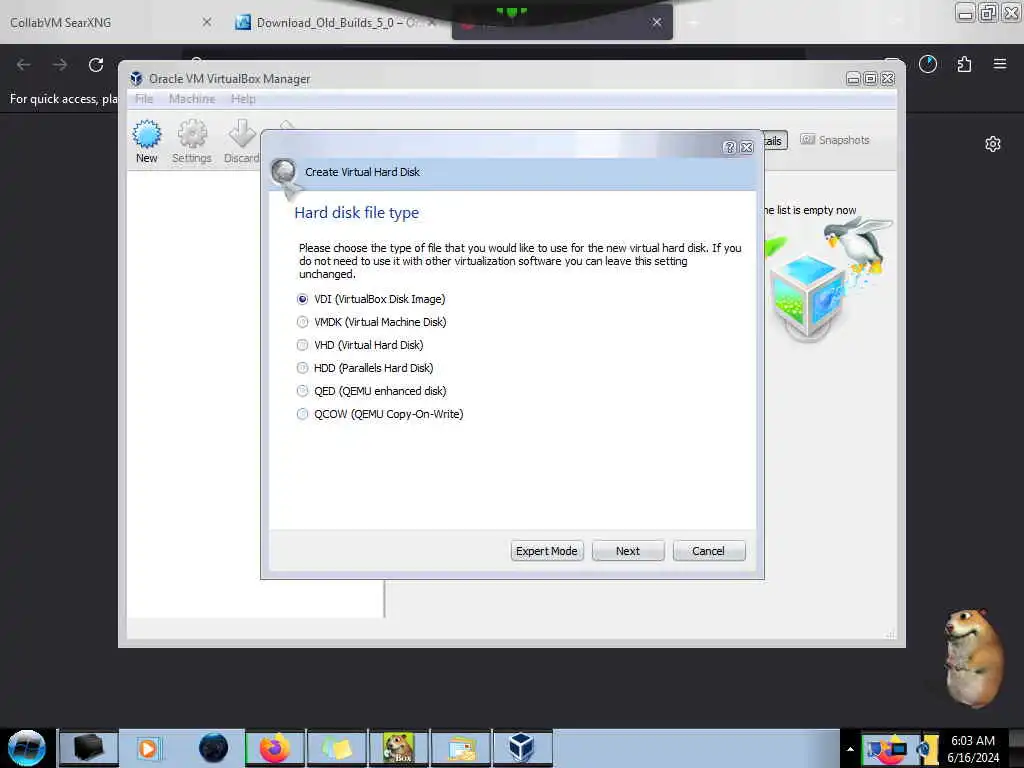Viewport: 1024px width, 768px height.
Task: Open the beaver Box taskbar icon
Action: pyautogui.click(x=399, y=748)
